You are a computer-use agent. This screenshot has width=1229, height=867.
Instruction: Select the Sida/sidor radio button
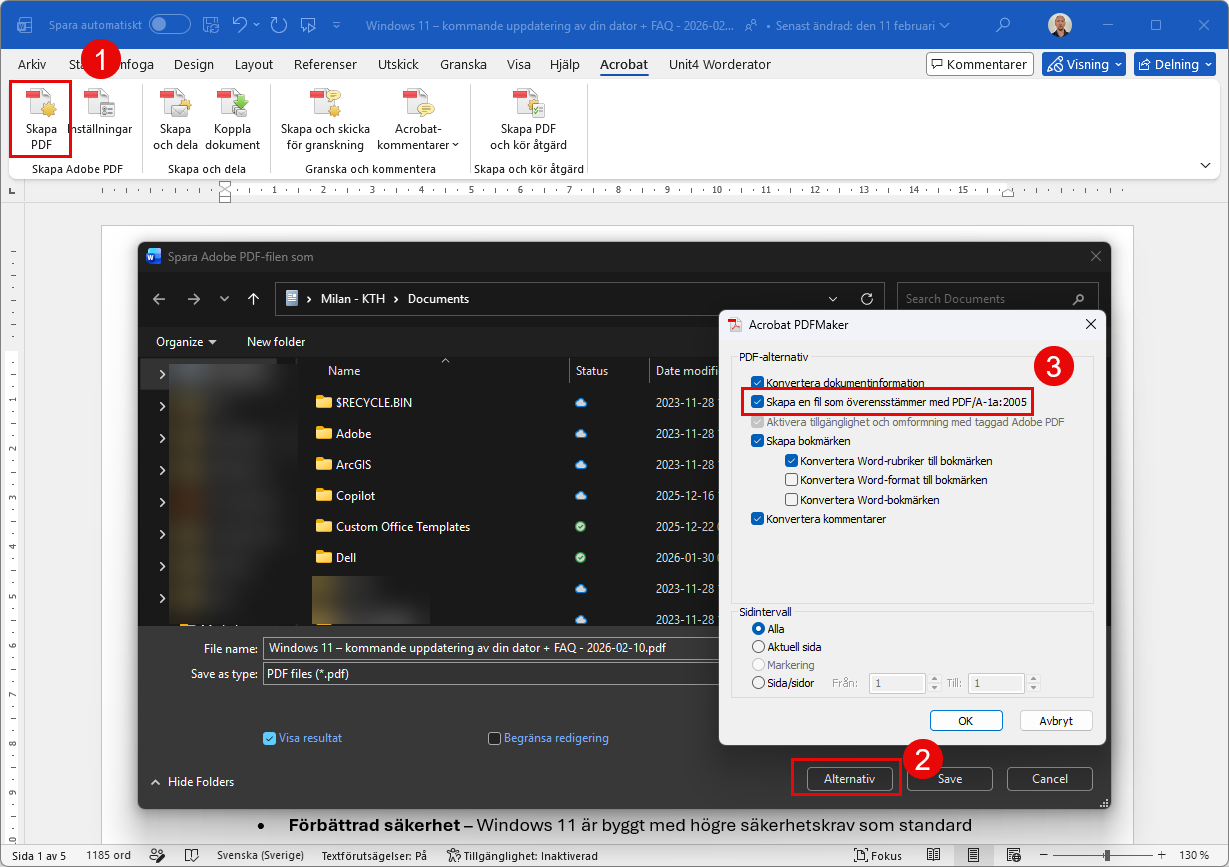(x=758, y=683)
